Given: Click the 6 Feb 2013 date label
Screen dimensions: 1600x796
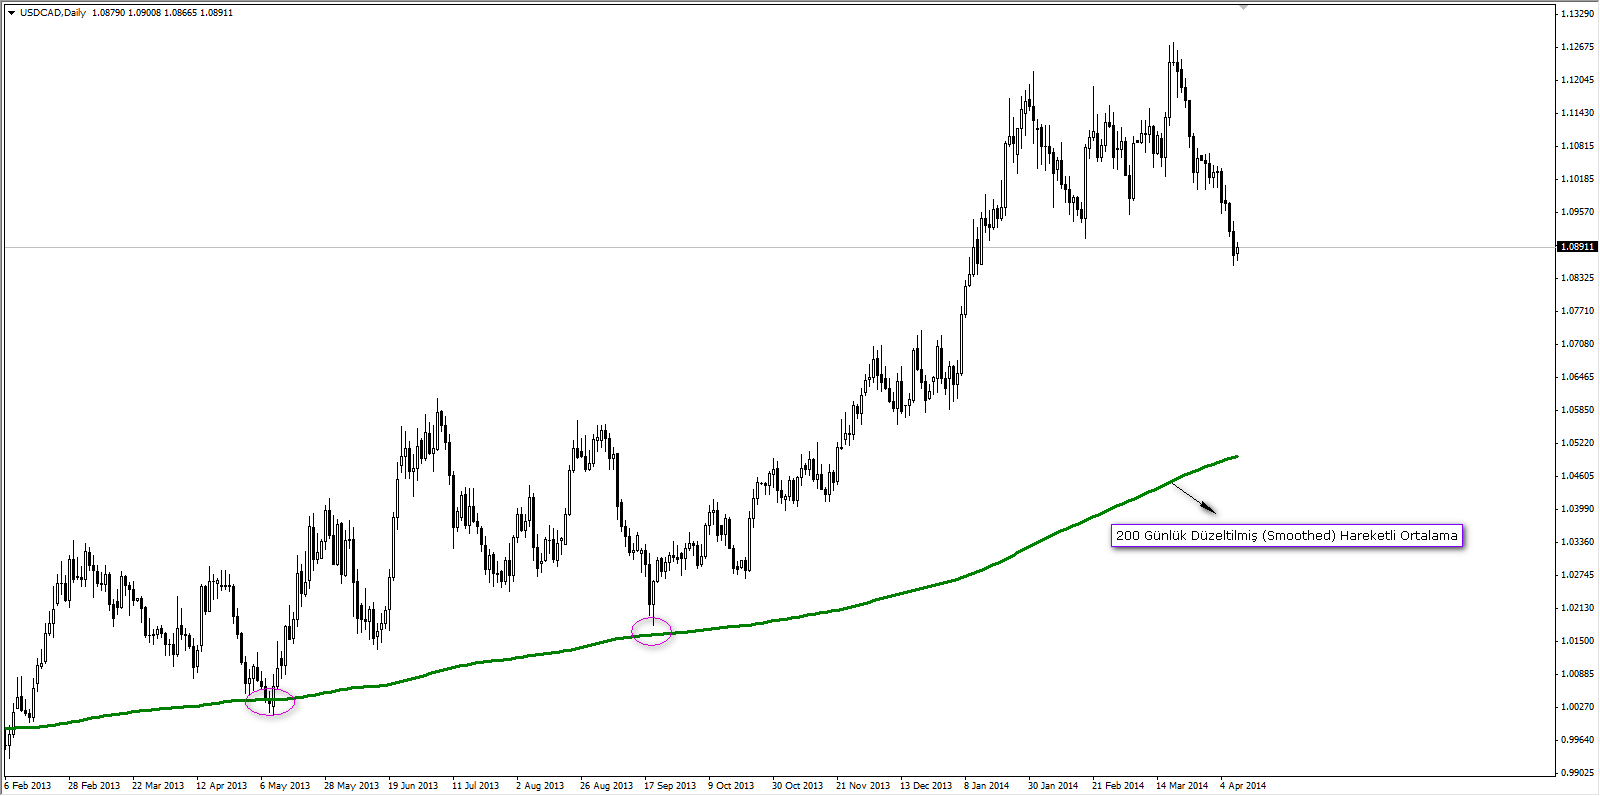Looking at the screenshot, I should 28,786.
